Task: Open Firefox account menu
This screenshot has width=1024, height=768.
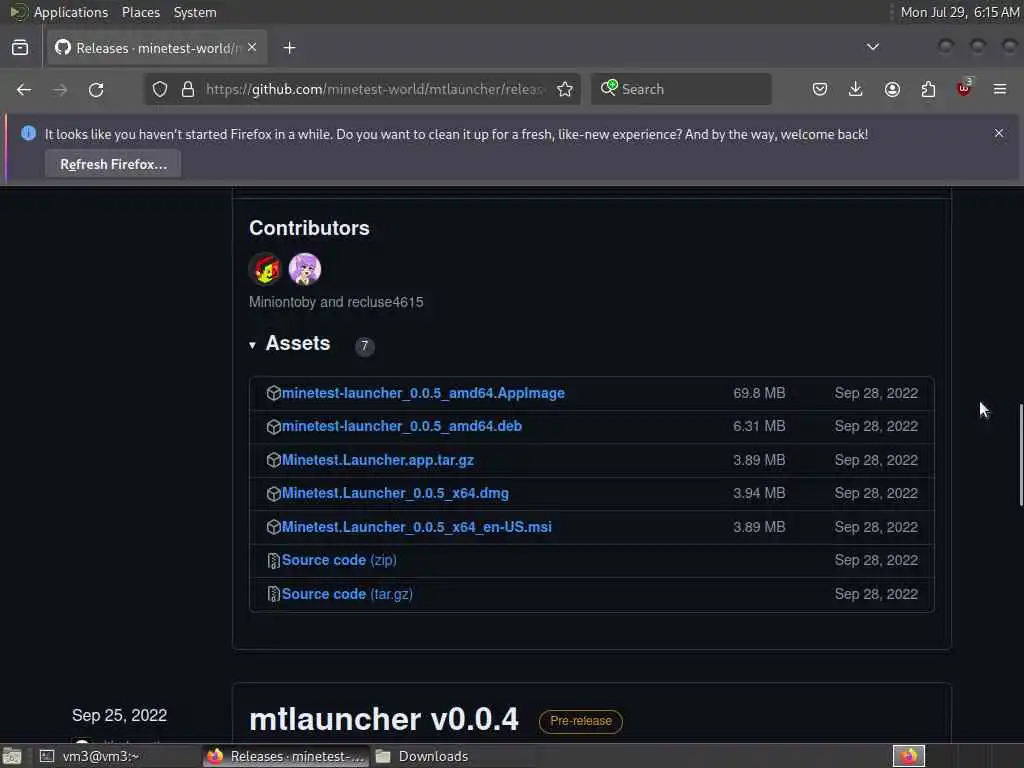Action: (892, 89)
